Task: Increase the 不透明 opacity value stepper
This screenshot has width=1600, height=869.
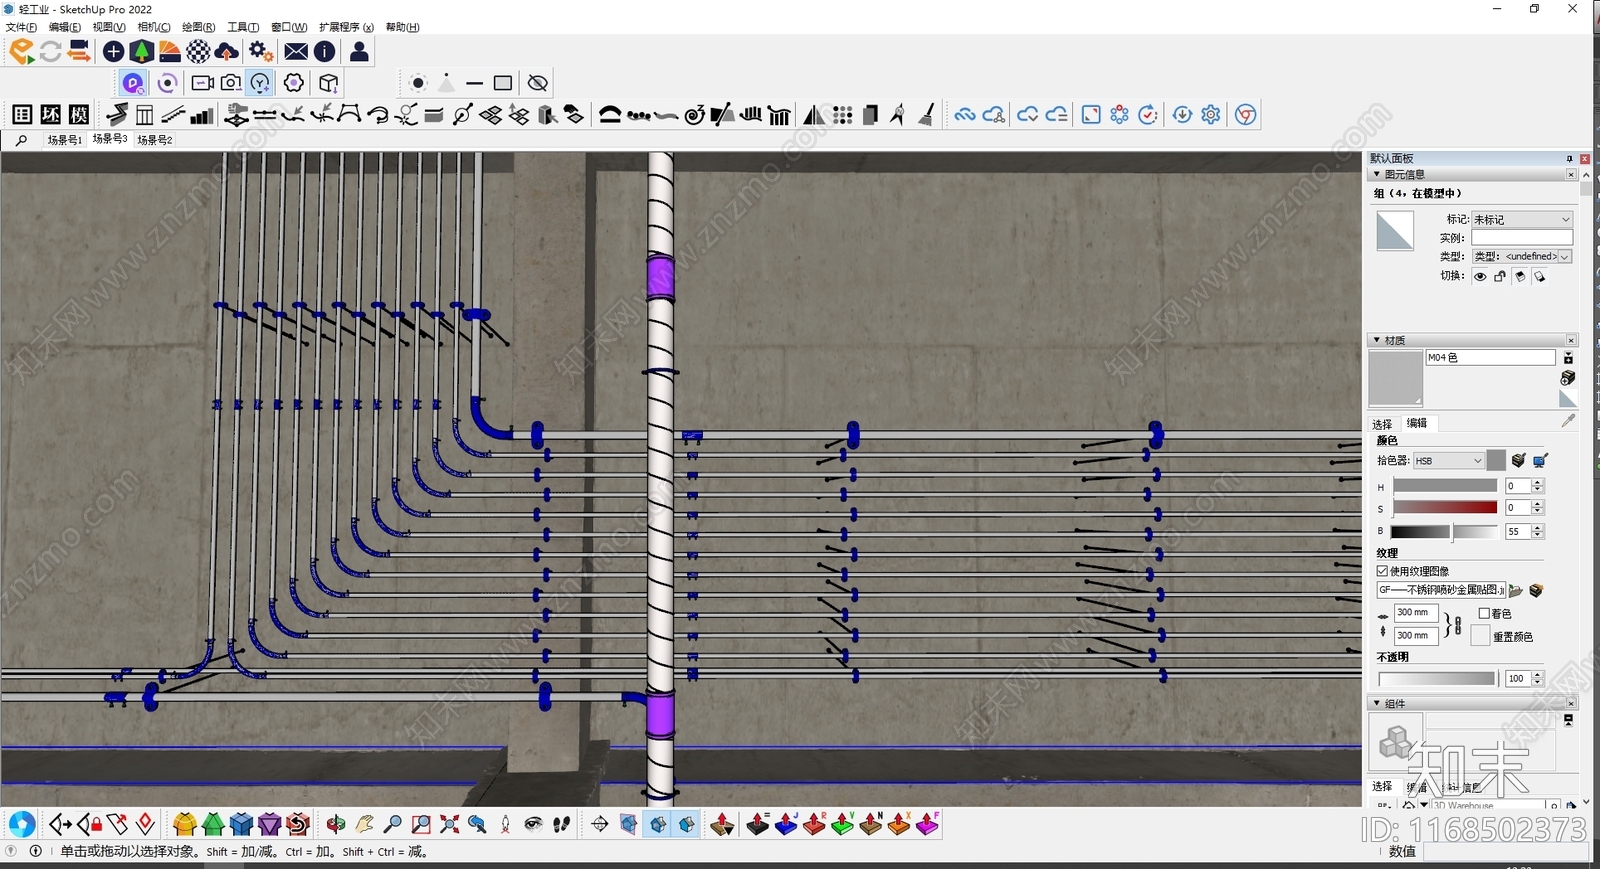Action: 1538,675
